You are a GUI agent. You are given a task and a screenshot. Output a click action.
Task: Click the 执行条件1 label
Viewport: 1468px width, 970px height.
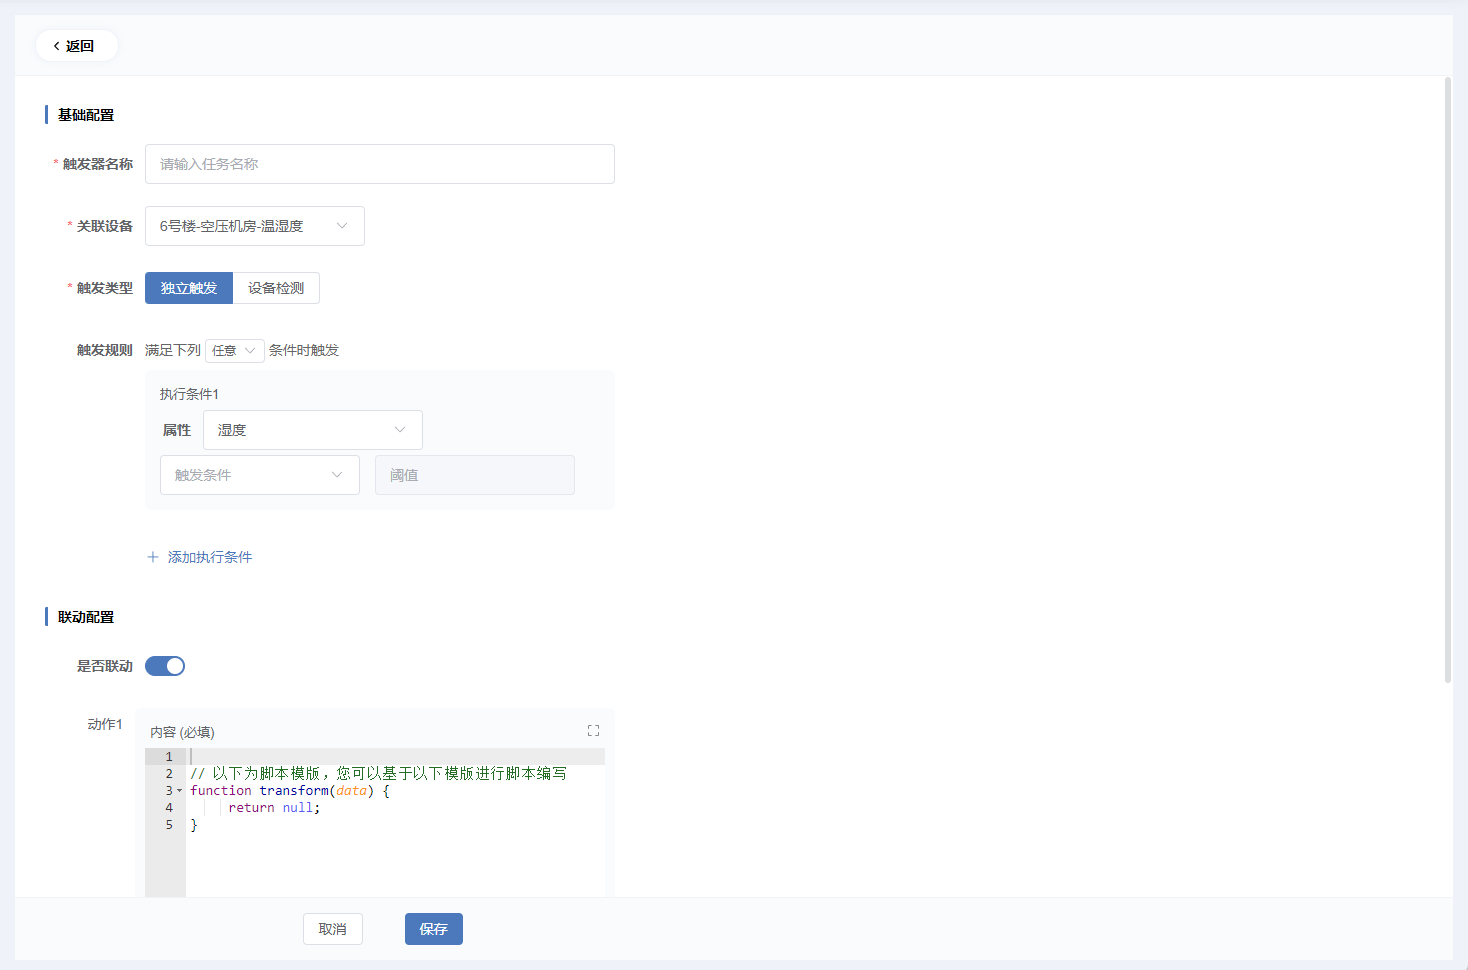click(x=189, y=394)
